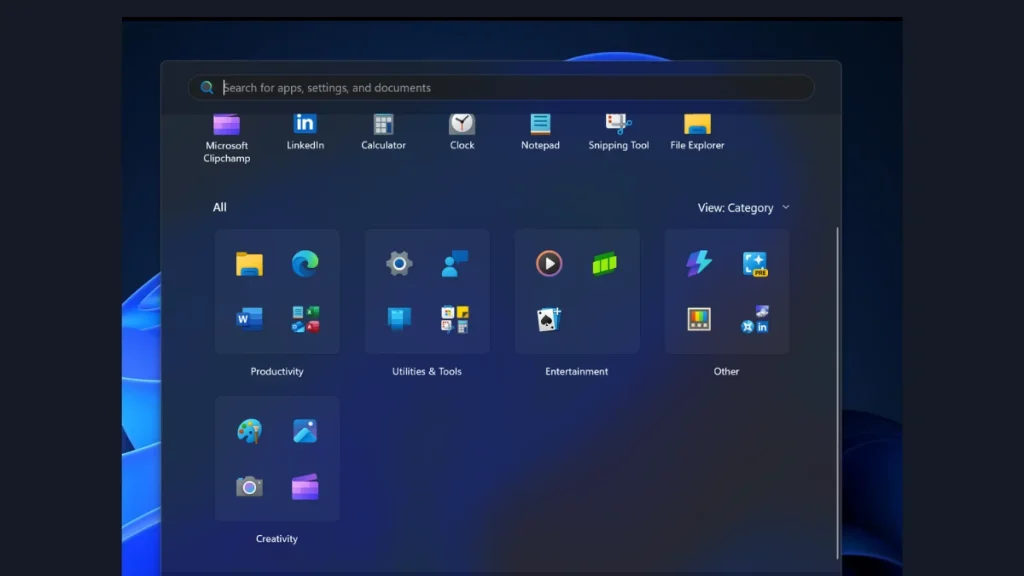
Task: Show more apps in Other group
Action: (x=755, y=319)
